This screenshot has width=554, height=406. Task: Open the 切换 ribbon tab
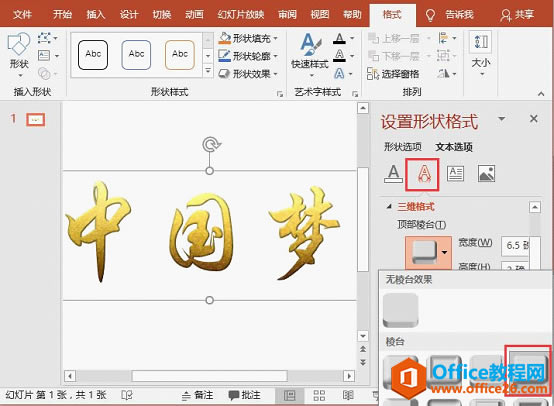[x=161, y=14]
